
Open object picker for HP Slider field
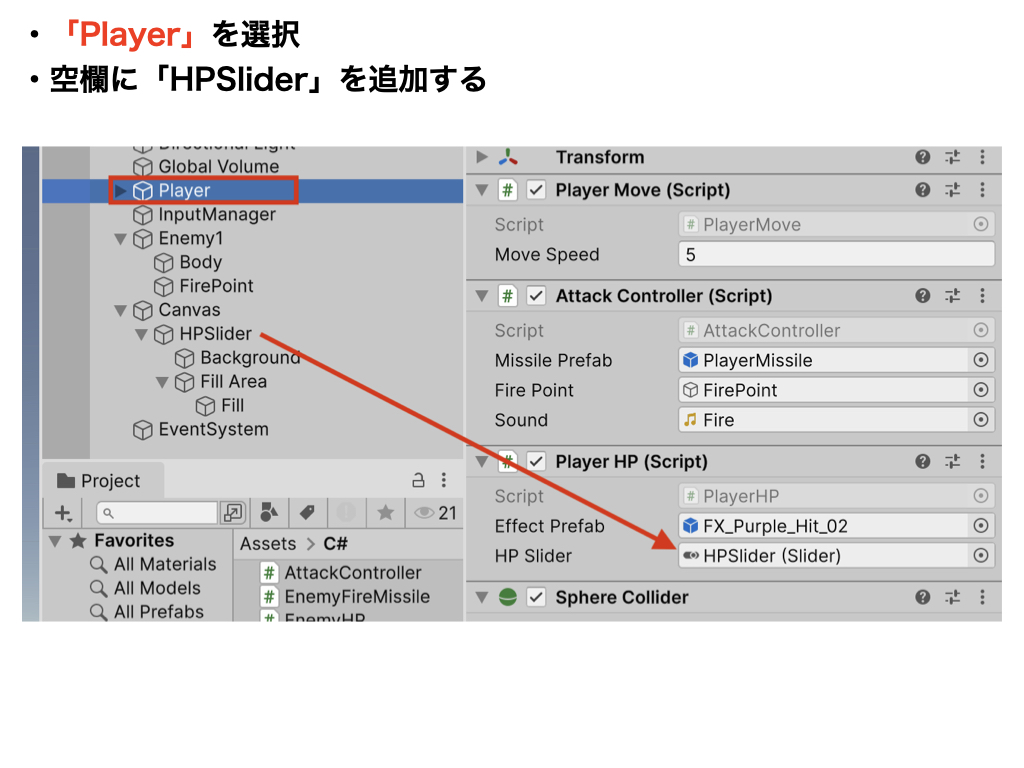click(x=981, y=556)
